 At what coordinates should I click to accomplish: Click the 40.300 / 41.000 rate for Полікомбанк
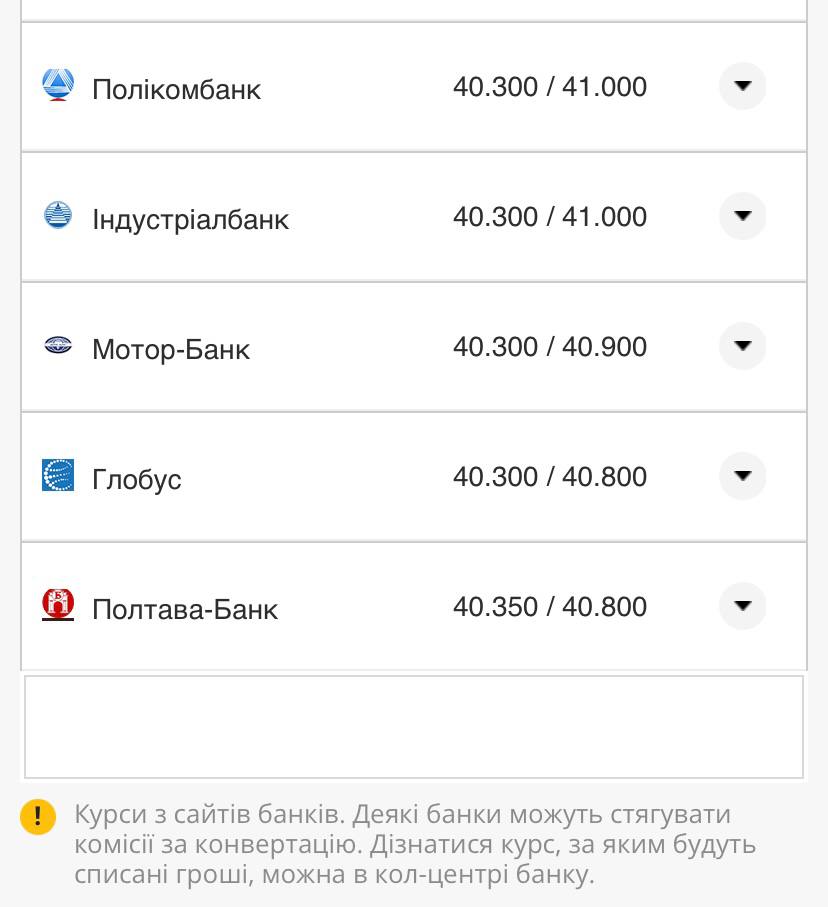coord(550,87)
